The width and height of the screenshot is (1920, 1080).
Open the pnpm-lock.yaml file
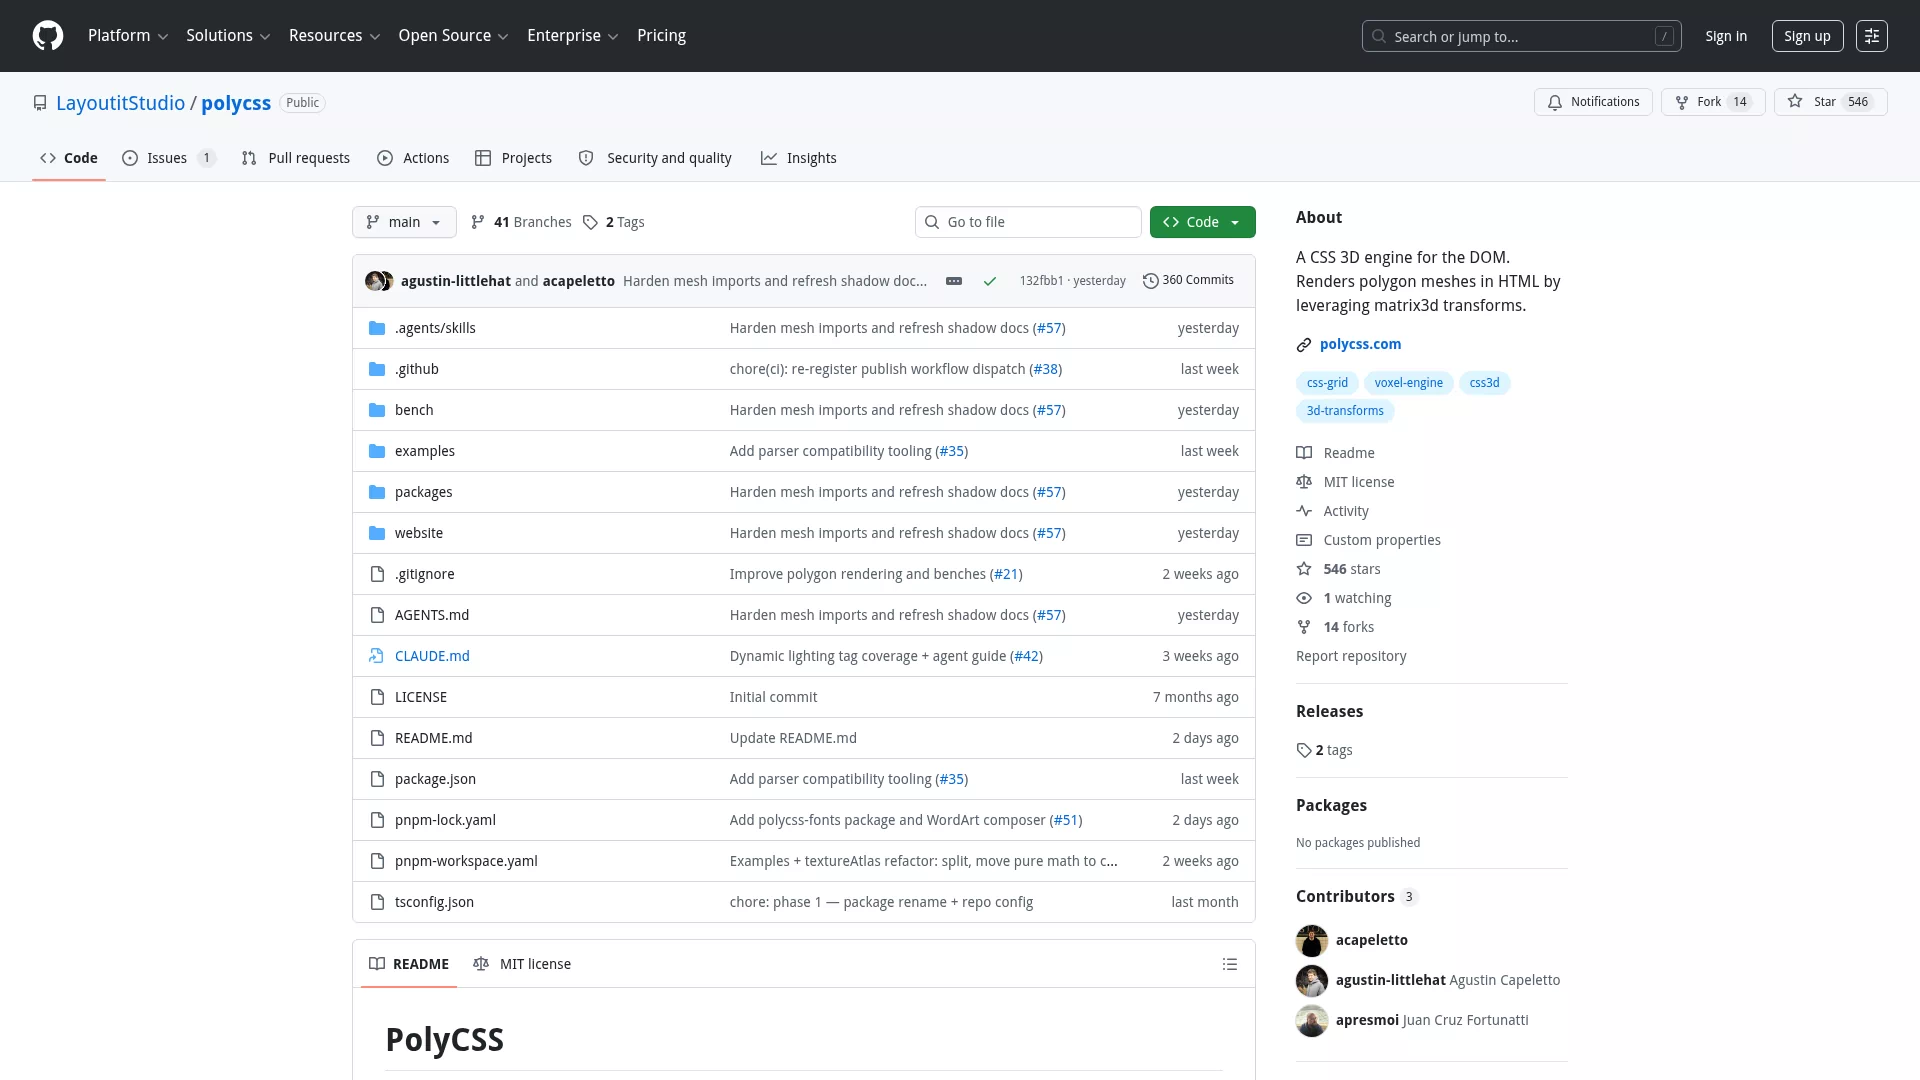click(445, 820)
